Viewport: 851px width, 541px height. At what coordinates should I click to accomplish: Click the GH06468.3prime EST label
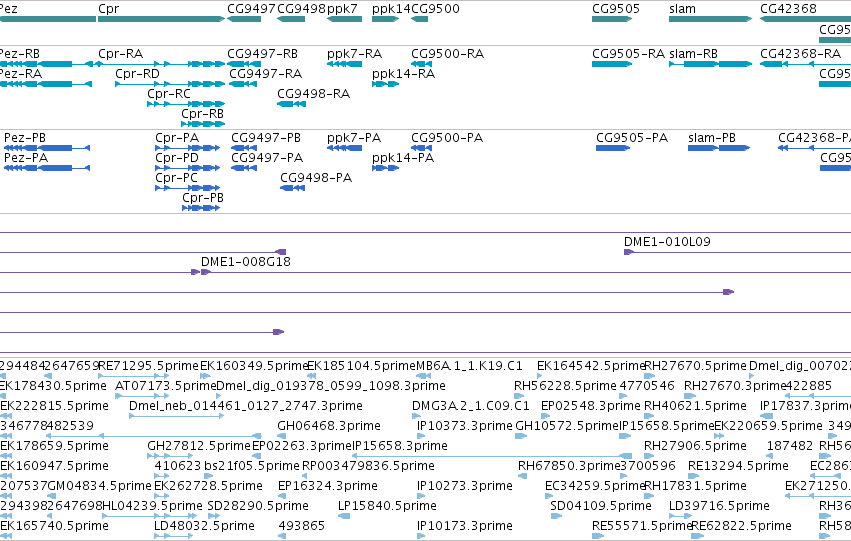click(x=329, y=426)
